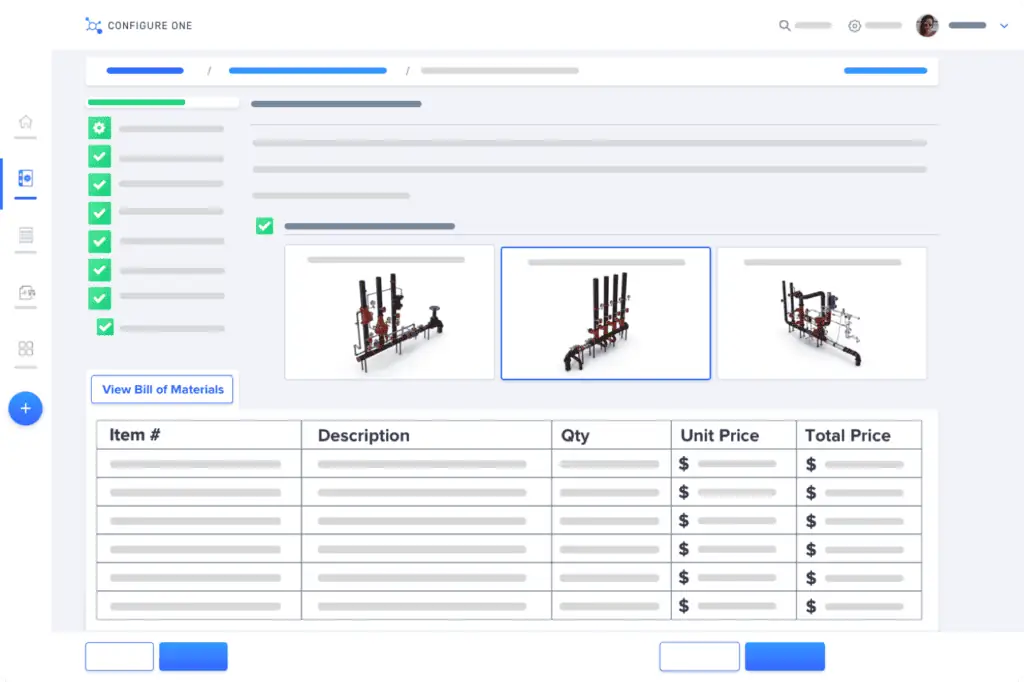Click the dark blue first breadcrumb link
The image size is (1024, 682).
[x=145, y=71]
